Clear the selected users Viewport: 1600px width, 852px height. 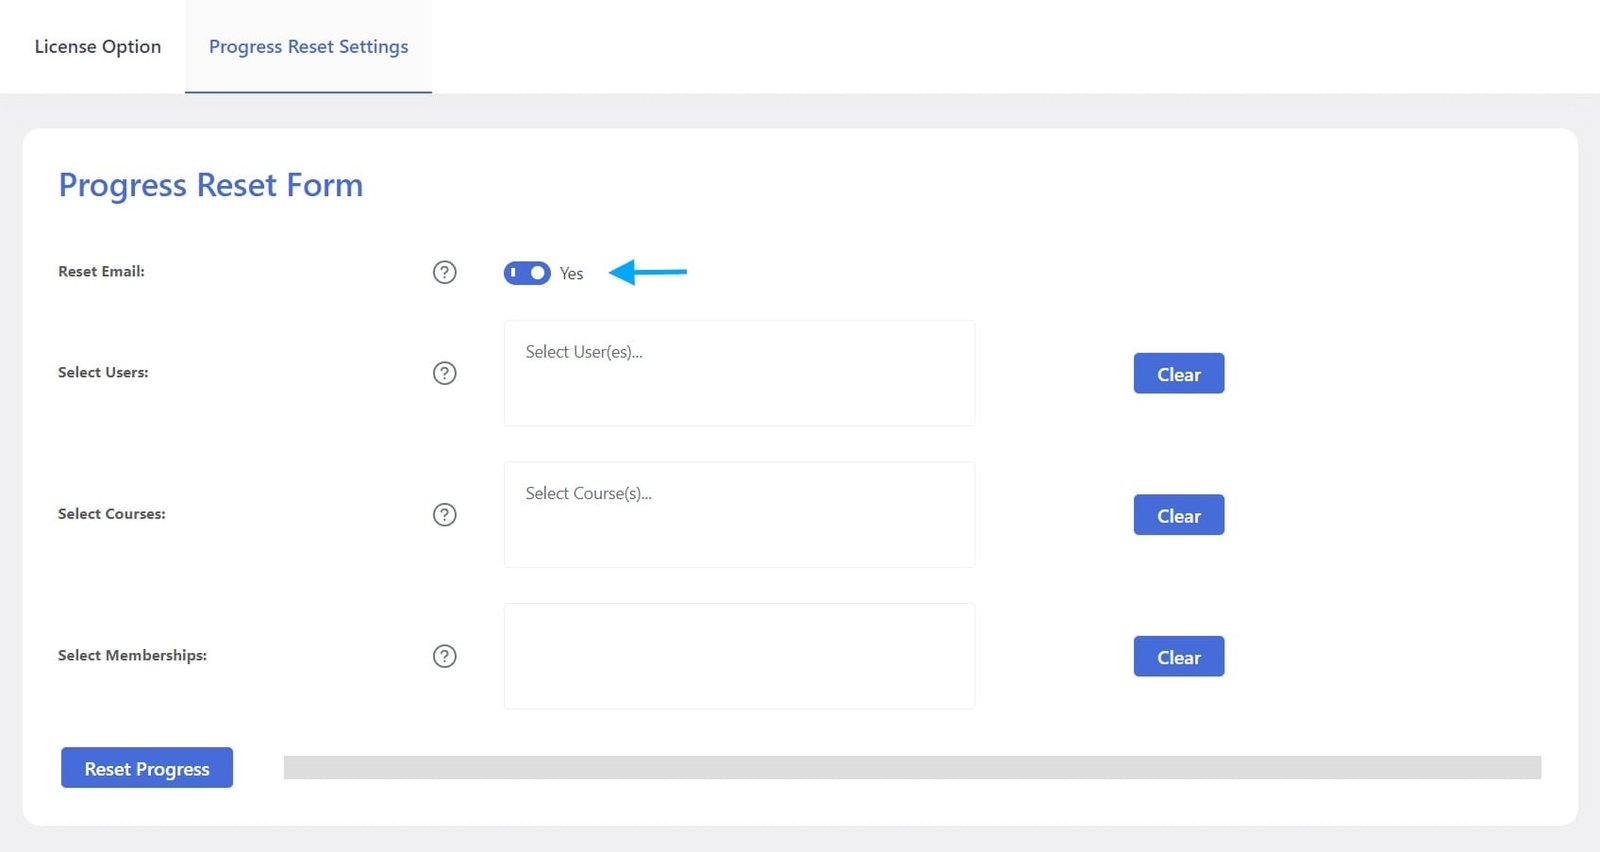coord(1179,374)
